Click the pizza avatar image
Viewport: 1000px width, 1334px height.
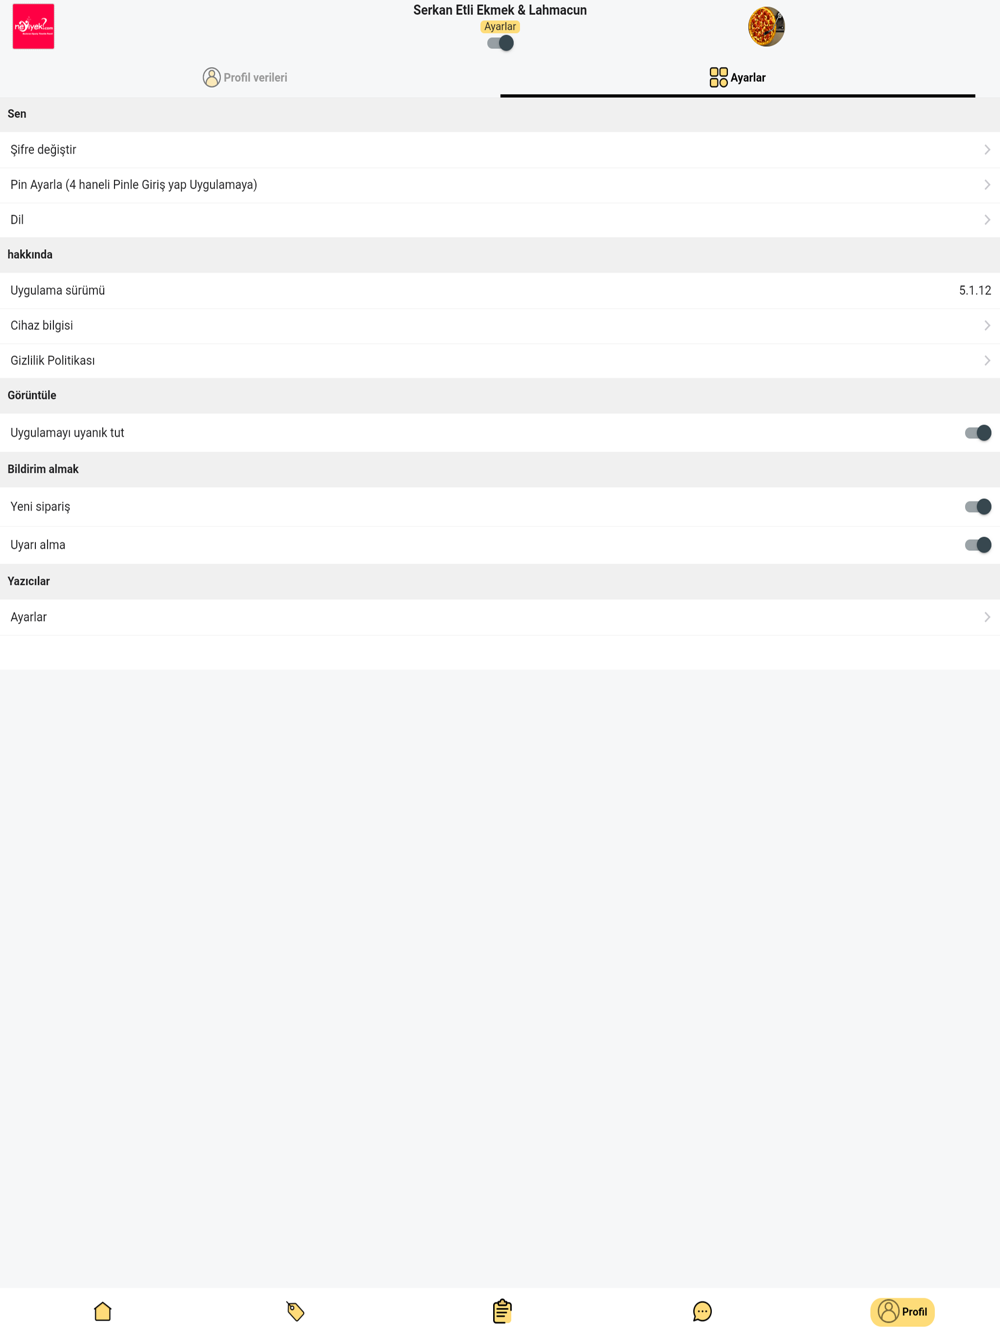[x=766, y=27]
